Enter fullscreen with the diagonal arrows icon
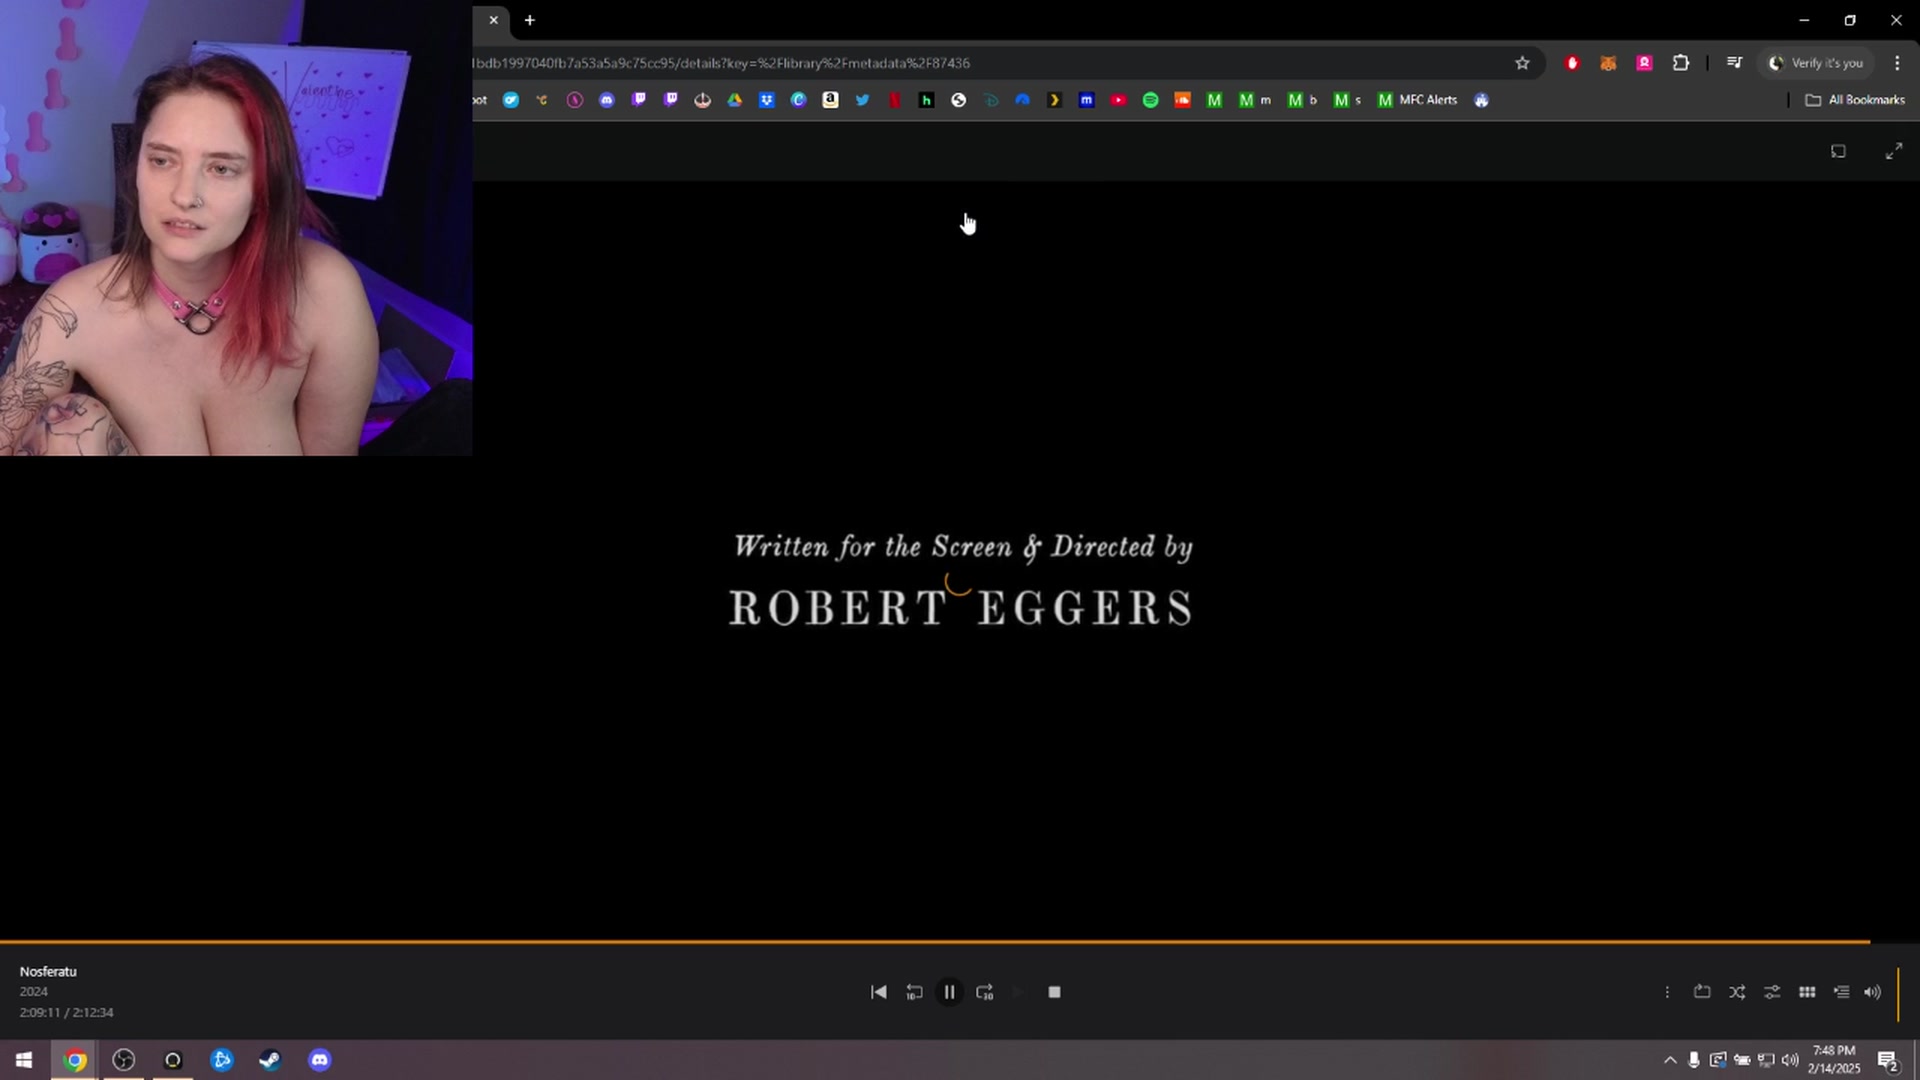Image resolution: width=1920 pixels, height=1080 pixels. pos(1894,151)
